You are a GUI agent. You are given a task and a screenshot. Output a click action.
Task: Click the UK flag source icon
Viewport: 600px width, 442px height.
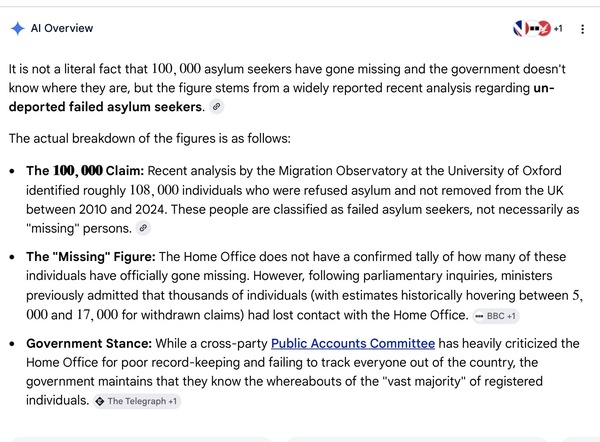tap(520, 28)
